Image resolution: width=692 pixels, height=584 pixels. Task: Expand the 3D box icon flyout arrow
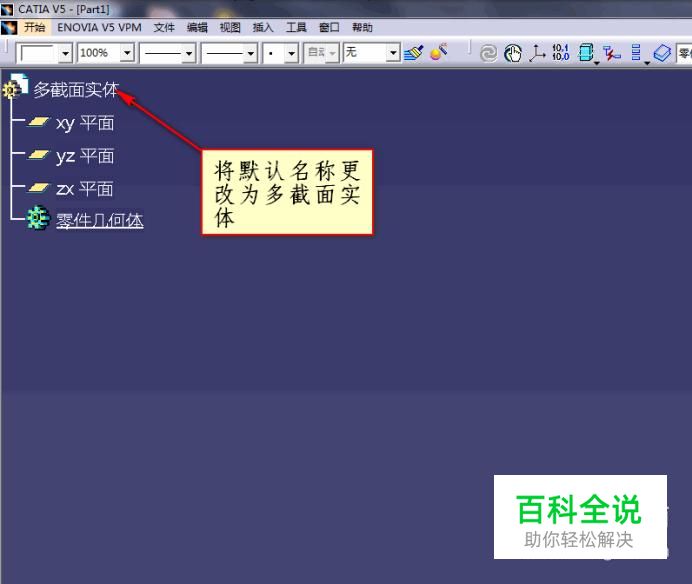[597, 64]
